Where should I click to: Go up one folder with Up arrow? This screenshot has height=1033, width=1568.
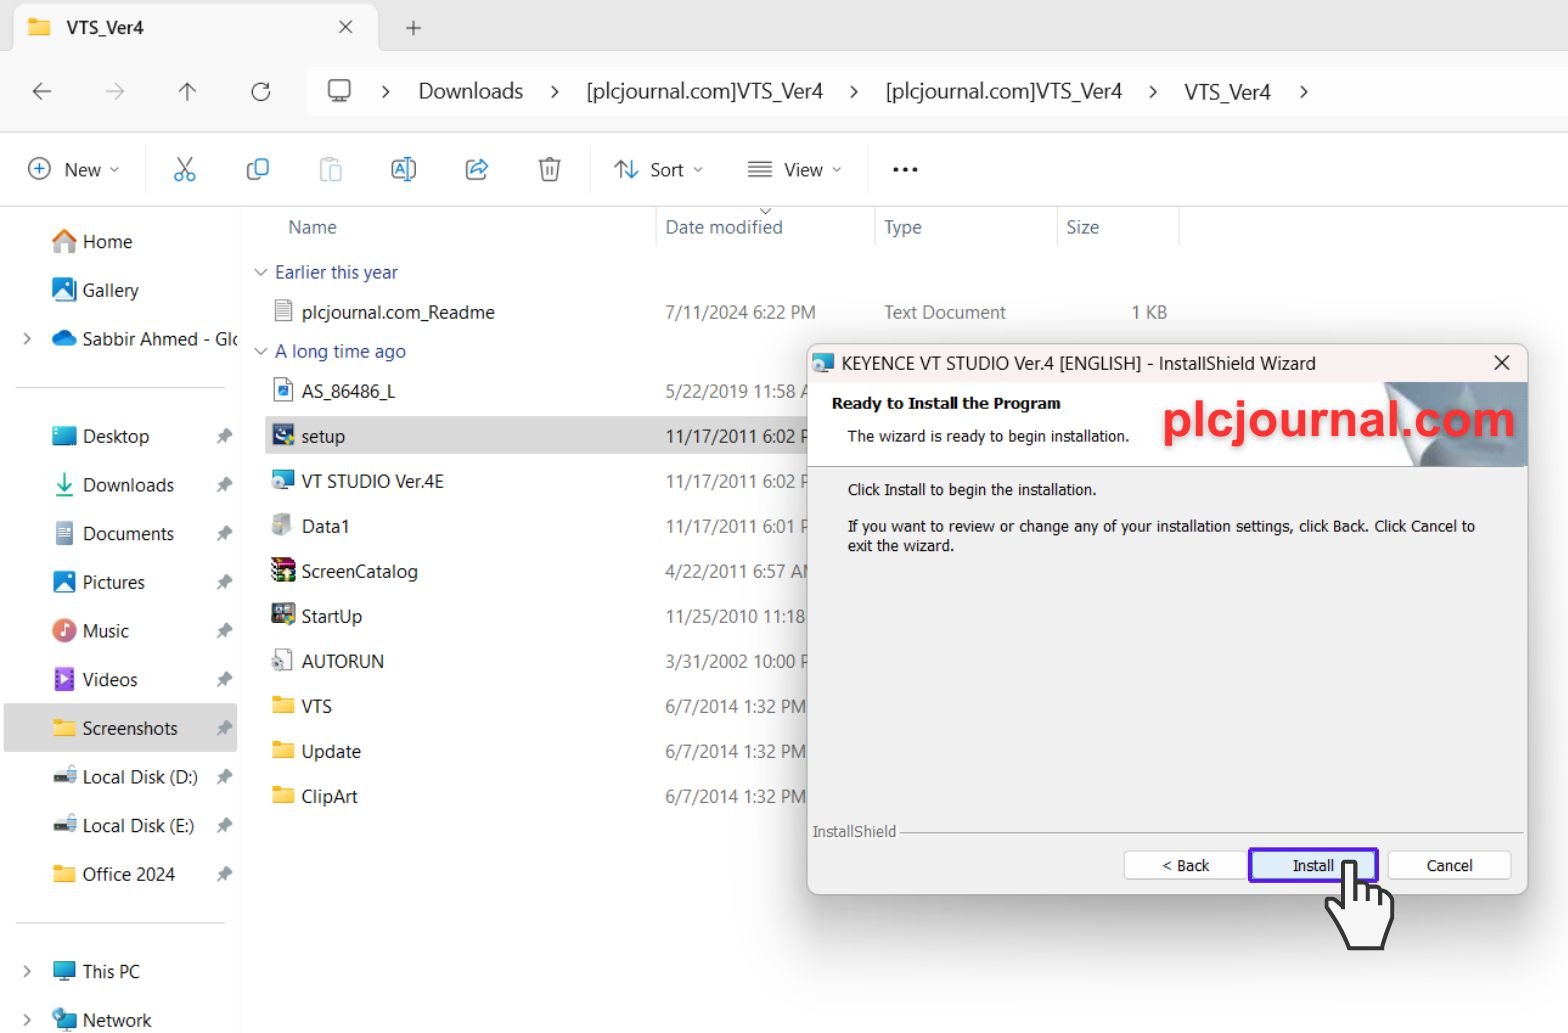pos(187,92)
